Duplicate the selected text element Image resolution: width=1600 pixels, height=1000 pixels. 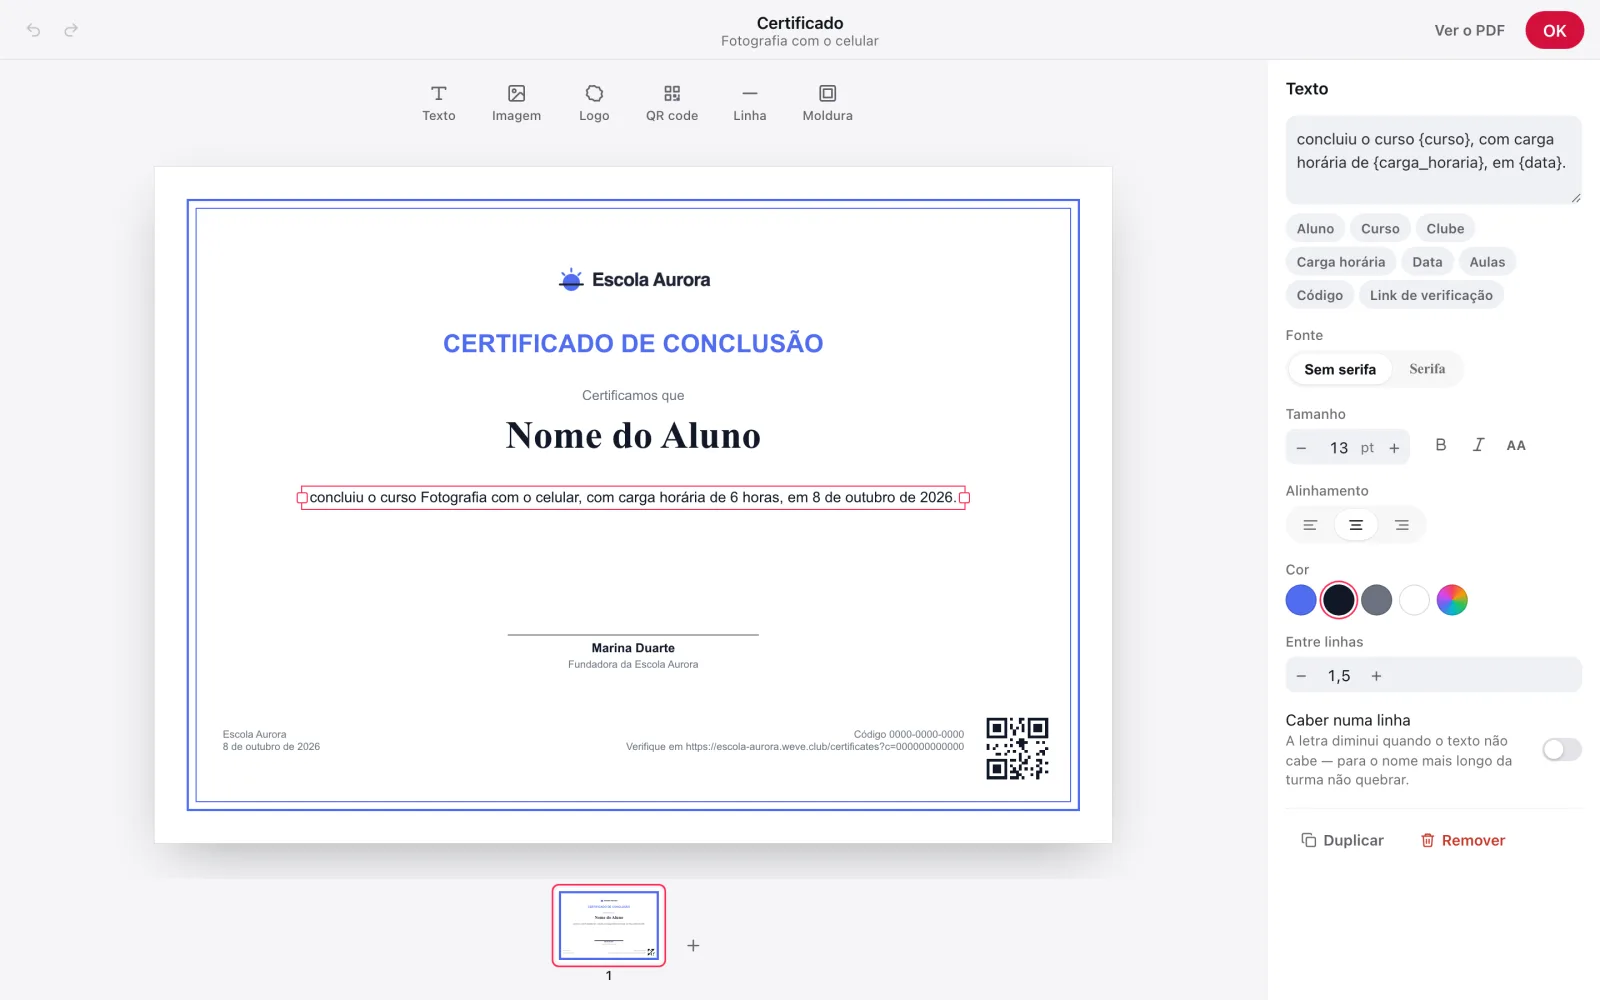(x=1343, y=840)
